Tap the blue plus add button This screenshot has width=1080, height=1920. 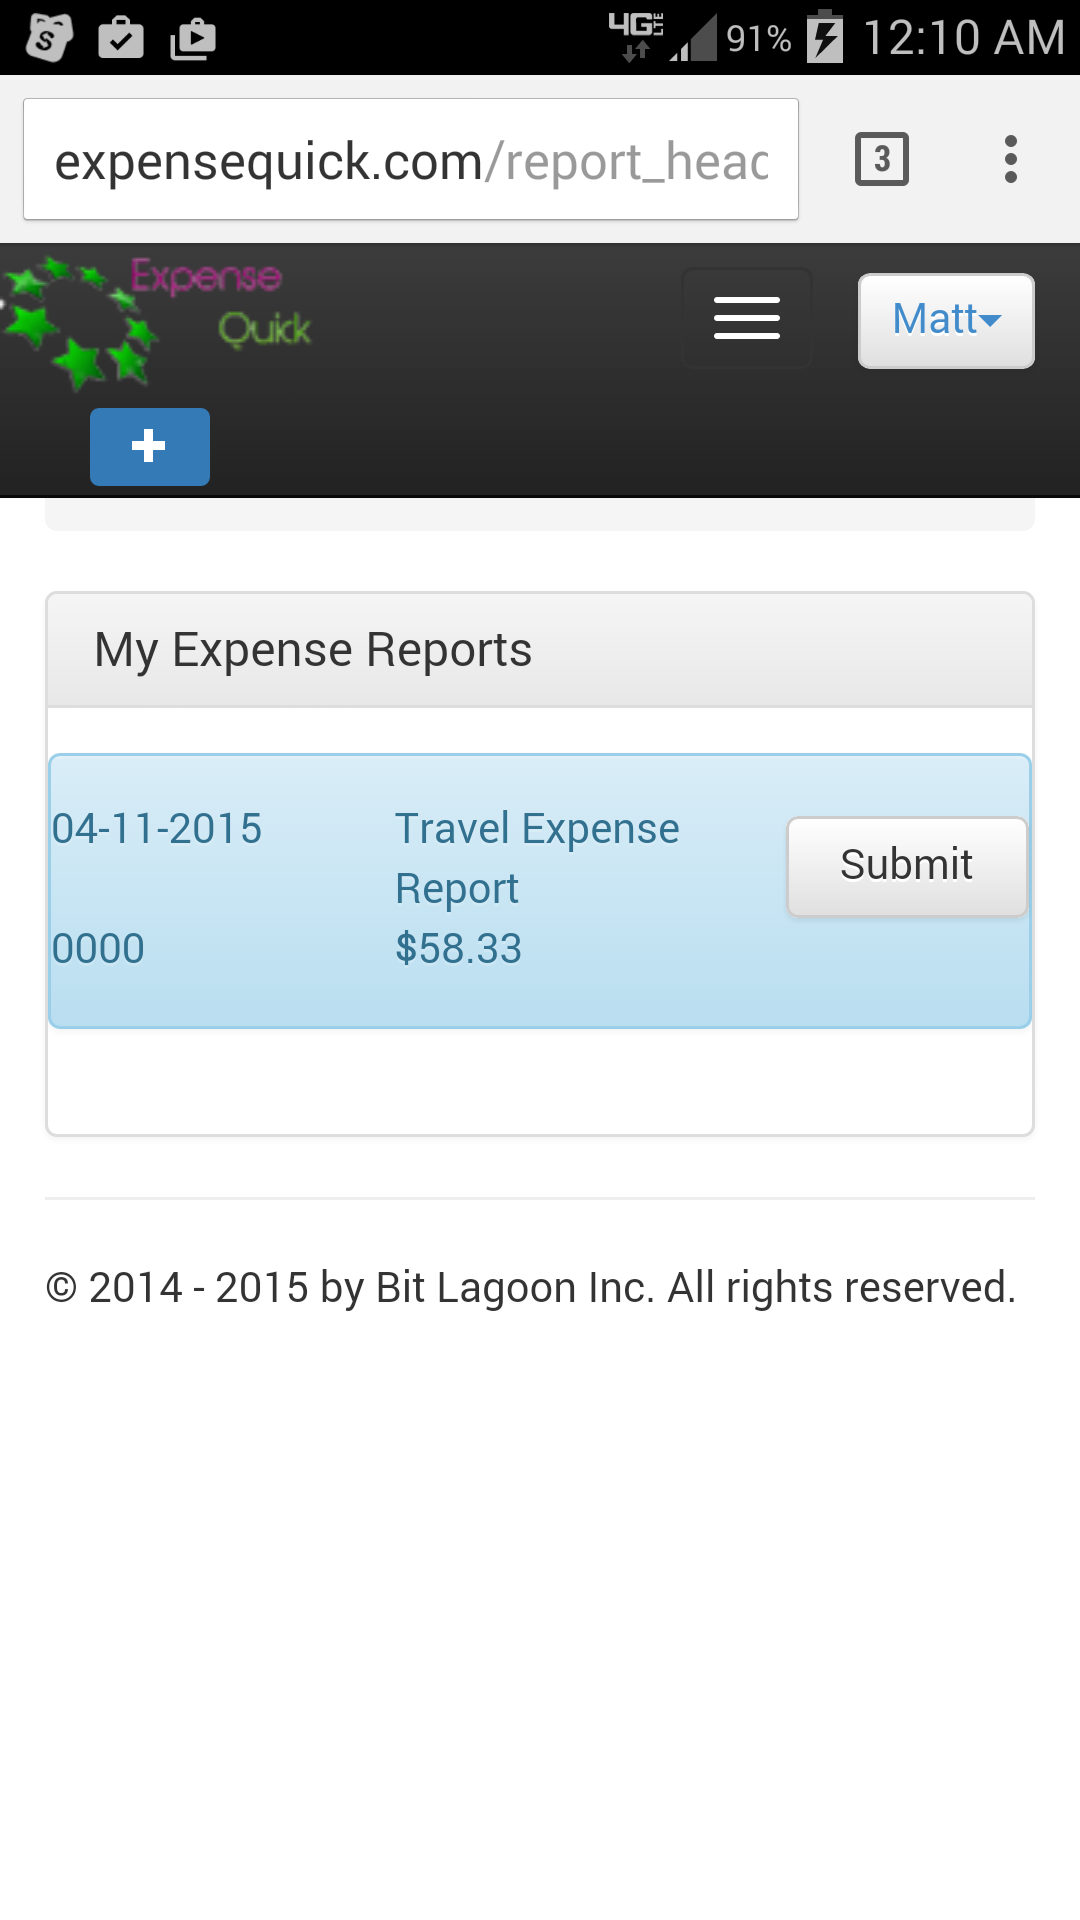[x=150, y=447]
